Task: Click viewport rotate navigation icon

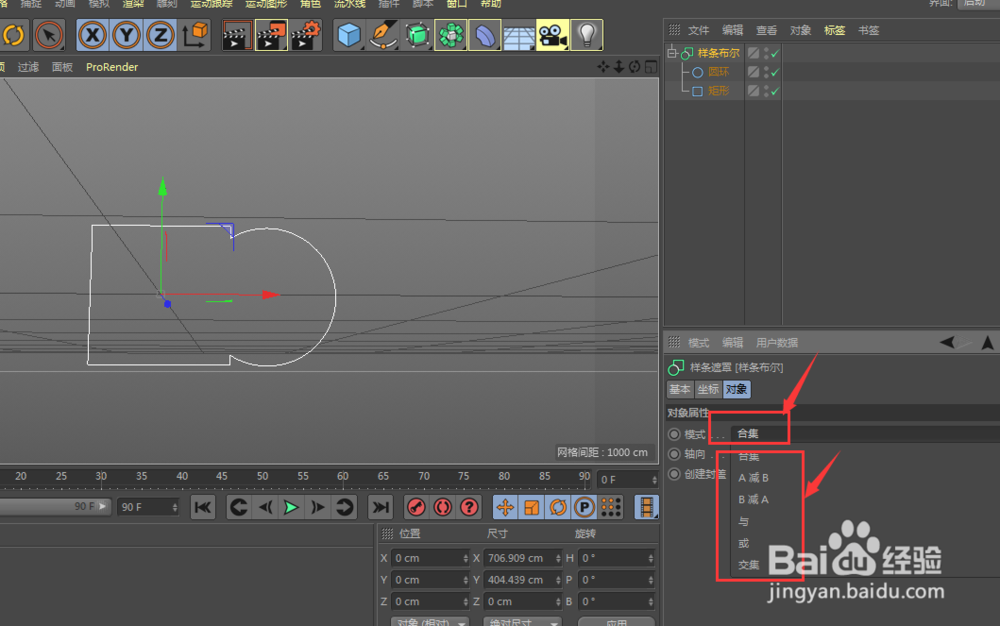Action: (x=635, y=66)
